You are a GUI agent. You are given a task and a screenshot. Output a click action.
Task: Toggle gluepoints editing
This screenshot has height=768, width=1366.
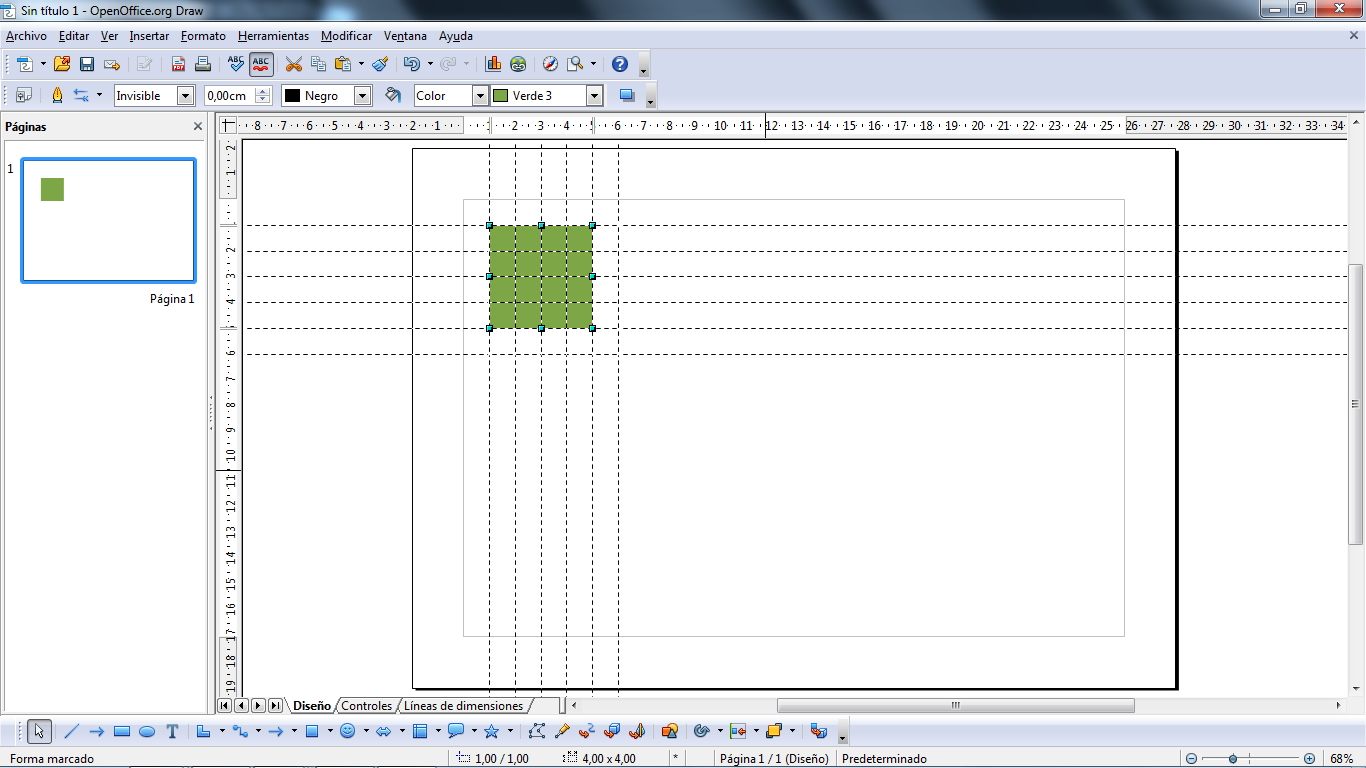click(x=562, y=731)
